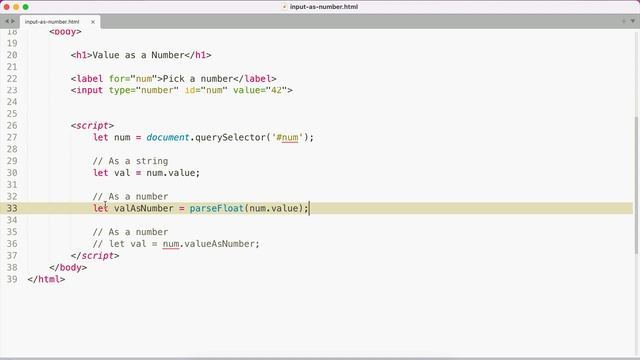640x360 pixels.
Task: Click querySelector on line 27
Action: tap(230, 138)
